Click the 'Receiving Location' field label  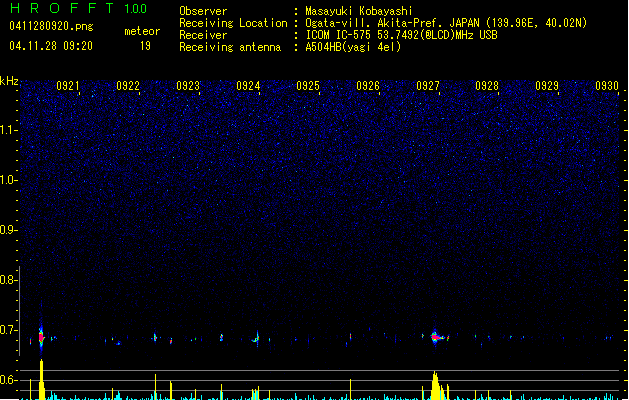click(233, 23)
